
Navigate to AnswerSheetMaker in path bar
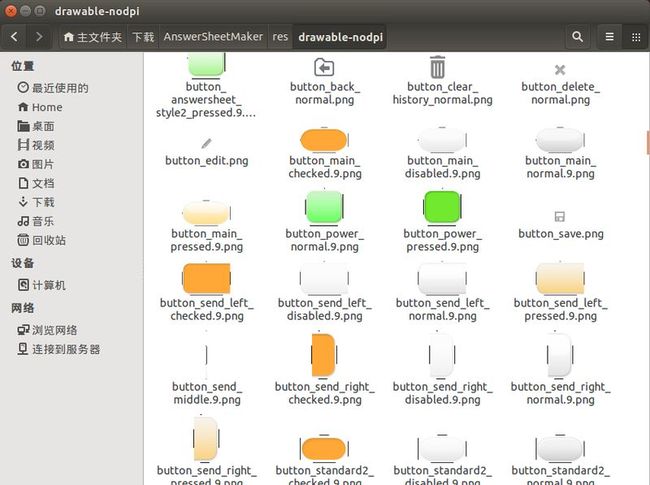(213, 37)
